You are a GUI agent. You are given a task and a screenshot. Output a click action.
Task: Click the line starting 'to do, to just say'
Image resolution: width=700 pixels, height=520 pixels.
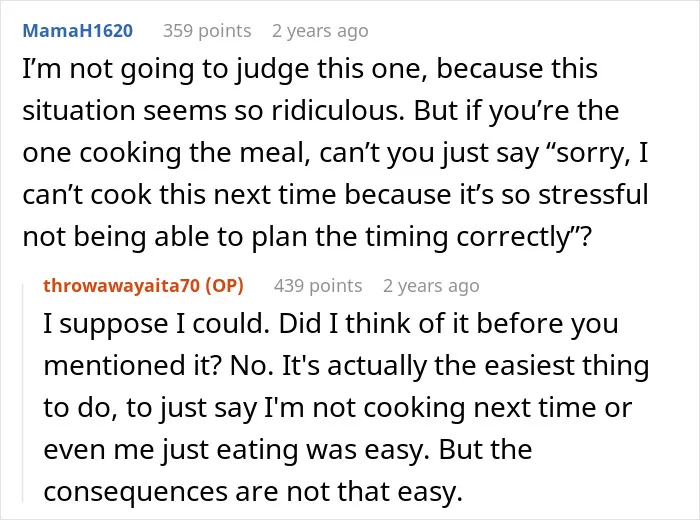[338, 408]
